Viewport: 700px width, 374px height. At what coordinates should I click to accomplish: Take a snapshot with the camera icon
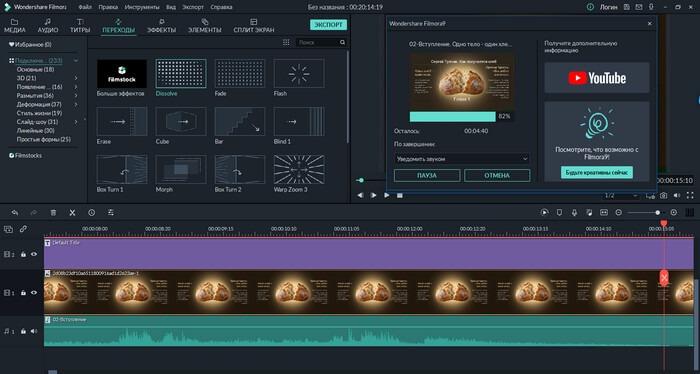(664, 195)
